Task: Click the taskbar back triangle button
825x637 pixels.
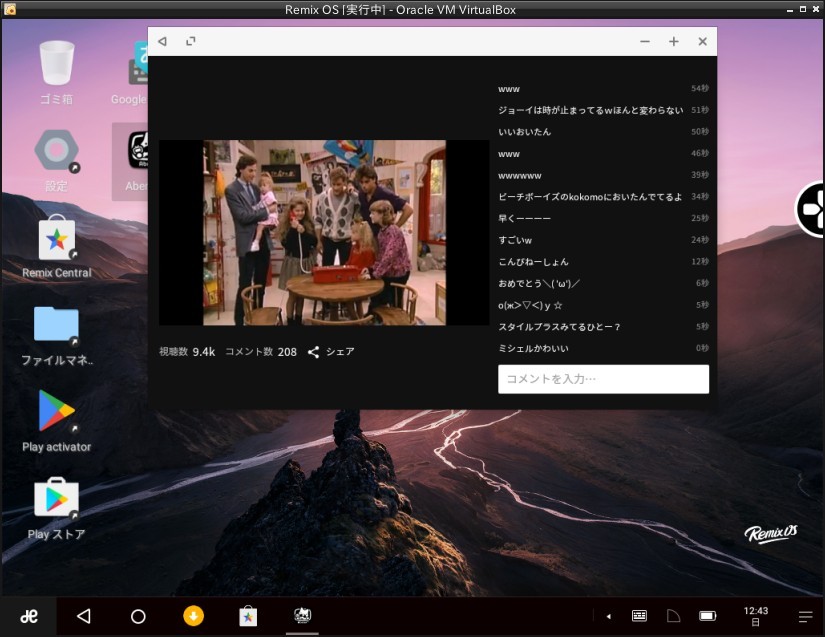Action: coord(84,616)
